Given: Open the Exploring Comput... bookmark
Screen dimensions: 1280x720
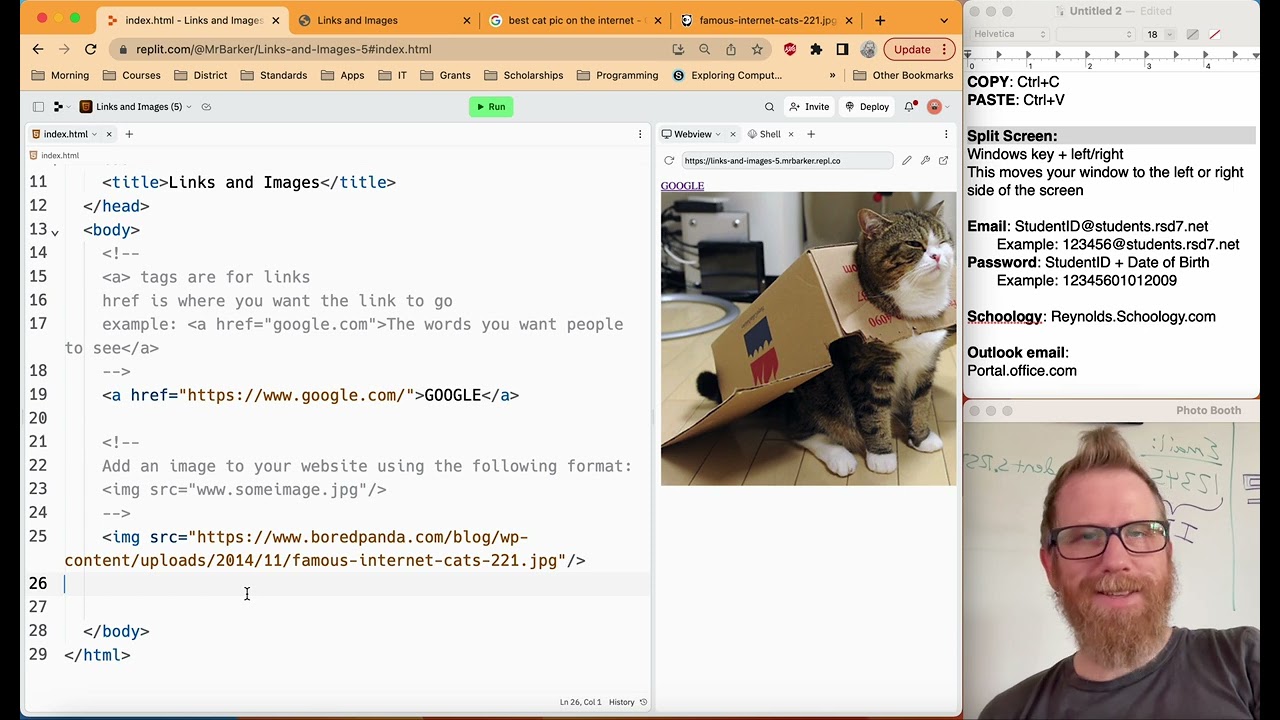Looking at the screenshot, I should [727, 75].
